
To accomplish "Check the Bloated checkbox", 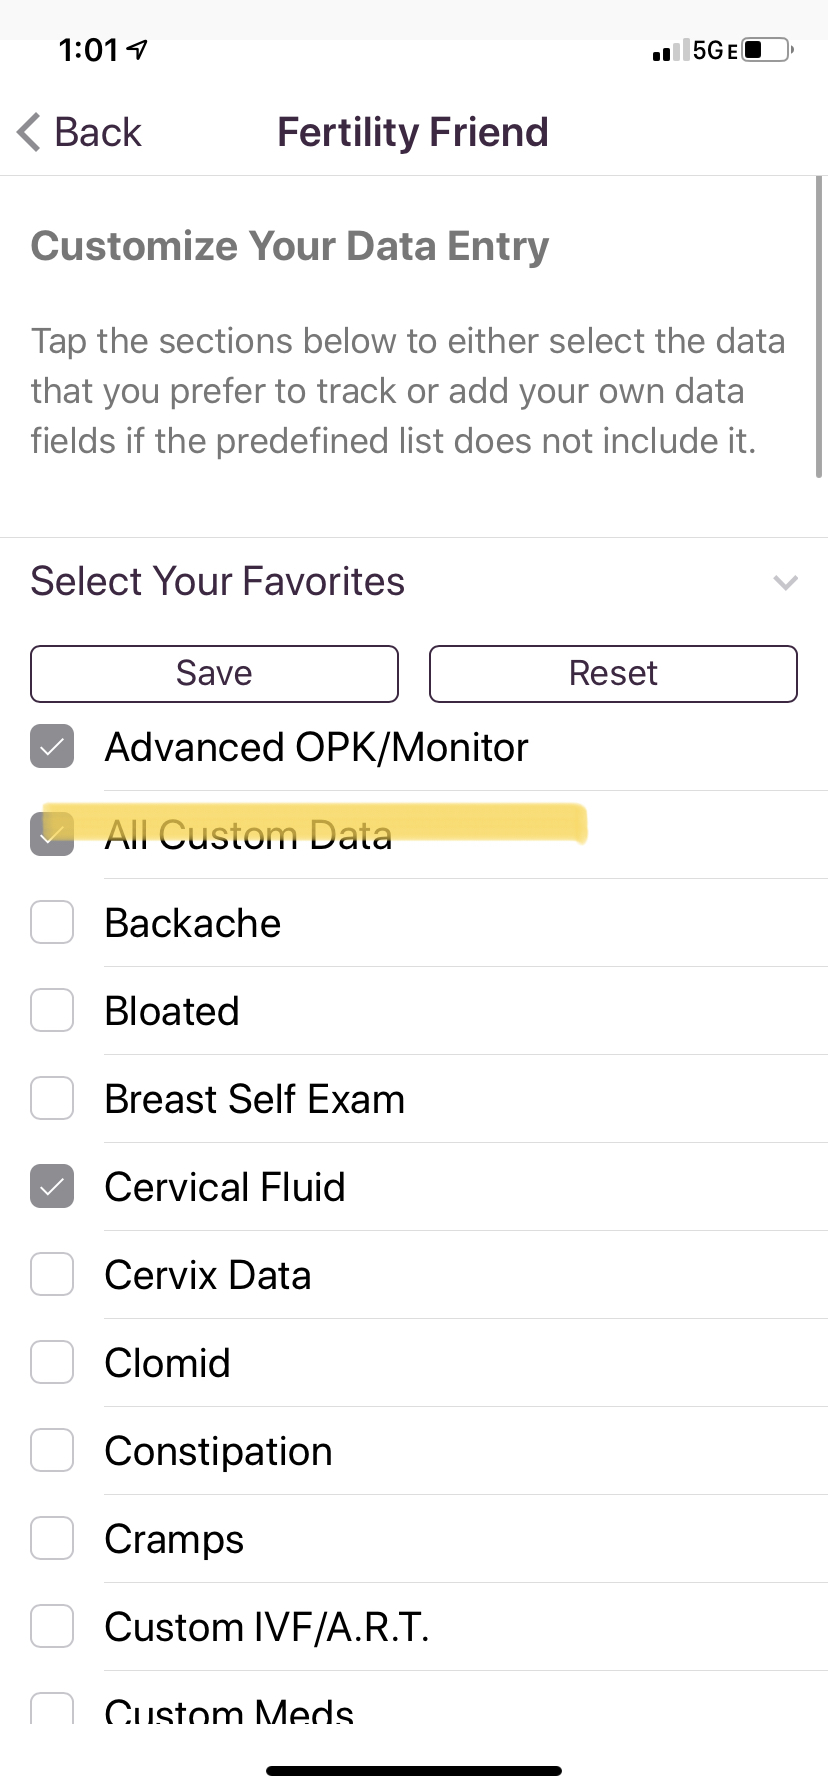I will [52, 1010].
